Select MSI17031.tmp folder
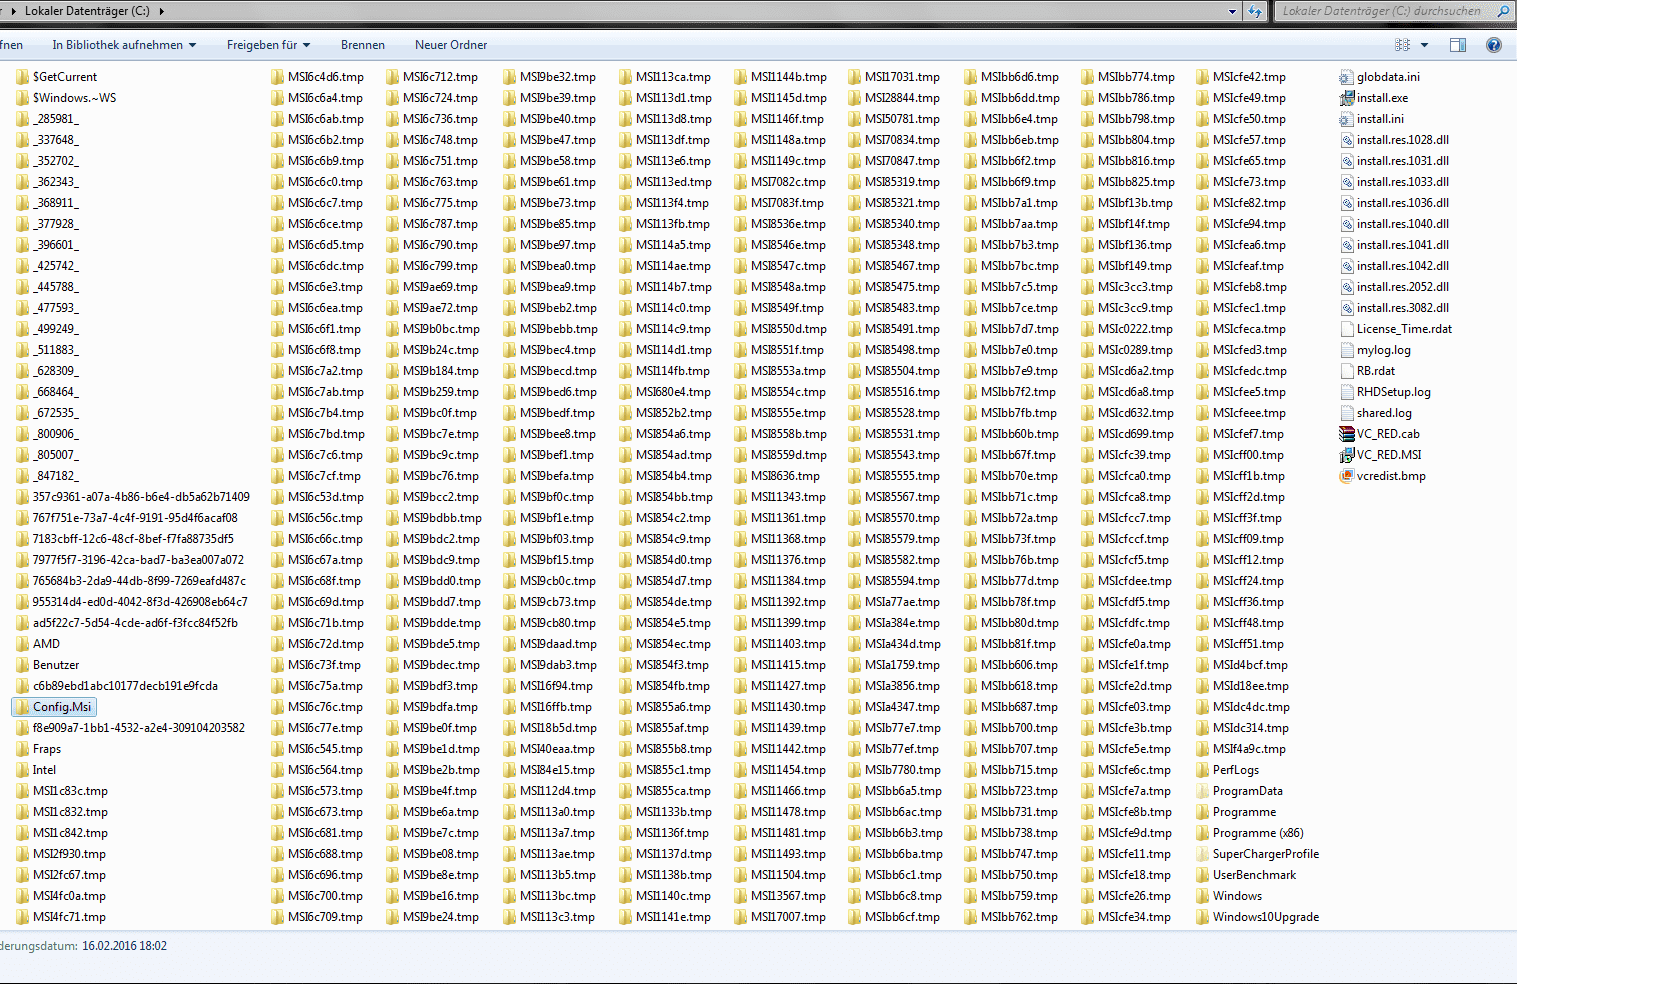The image size is (1680, 984). 894,77
